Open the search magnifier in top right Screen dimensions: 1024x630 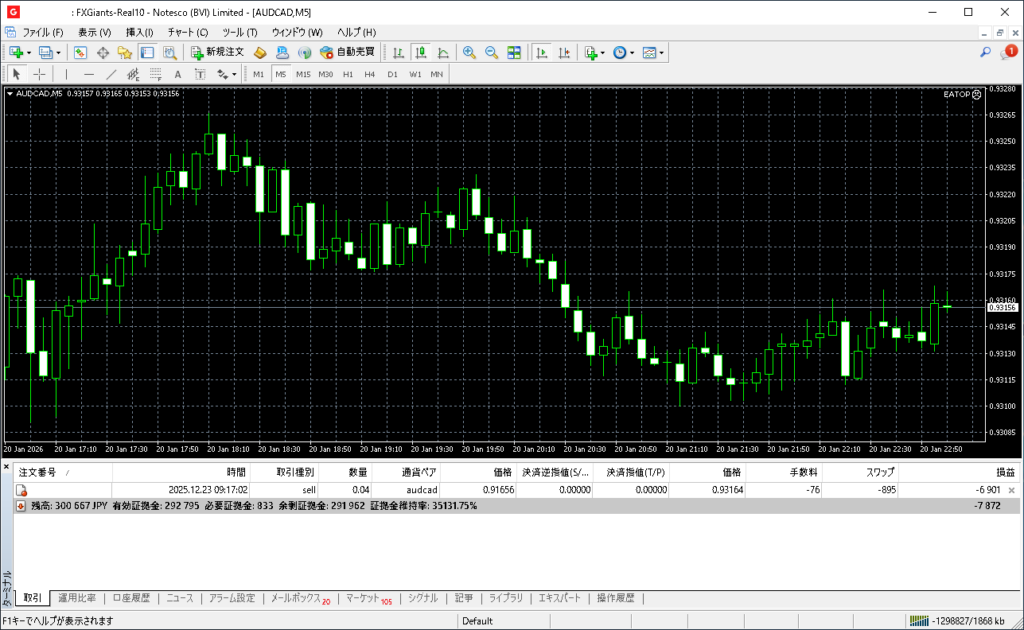click(x=985, y=52)
